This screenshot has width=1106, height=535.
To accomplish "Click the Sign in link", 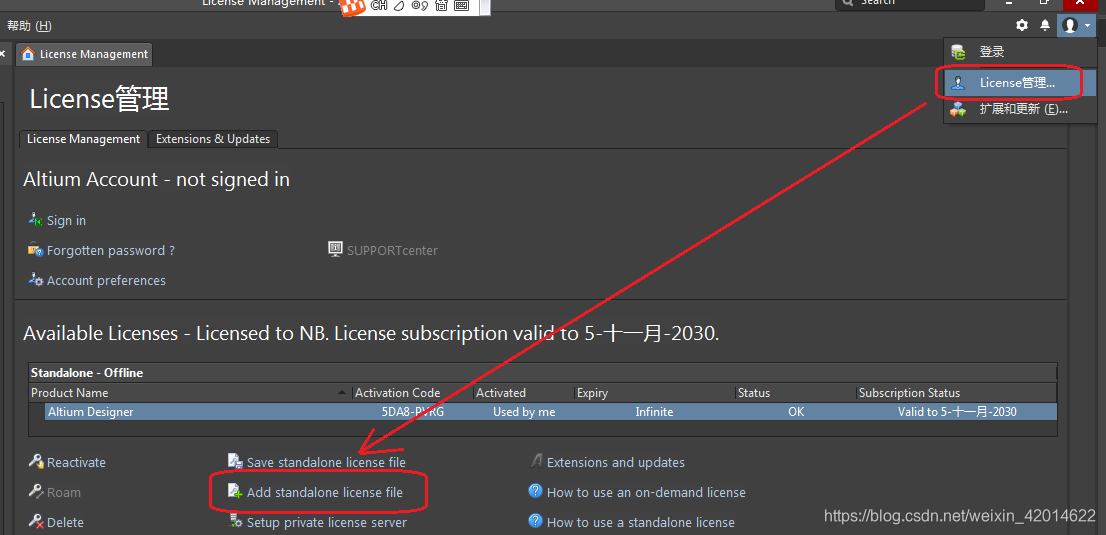I will tap(66, 221).
